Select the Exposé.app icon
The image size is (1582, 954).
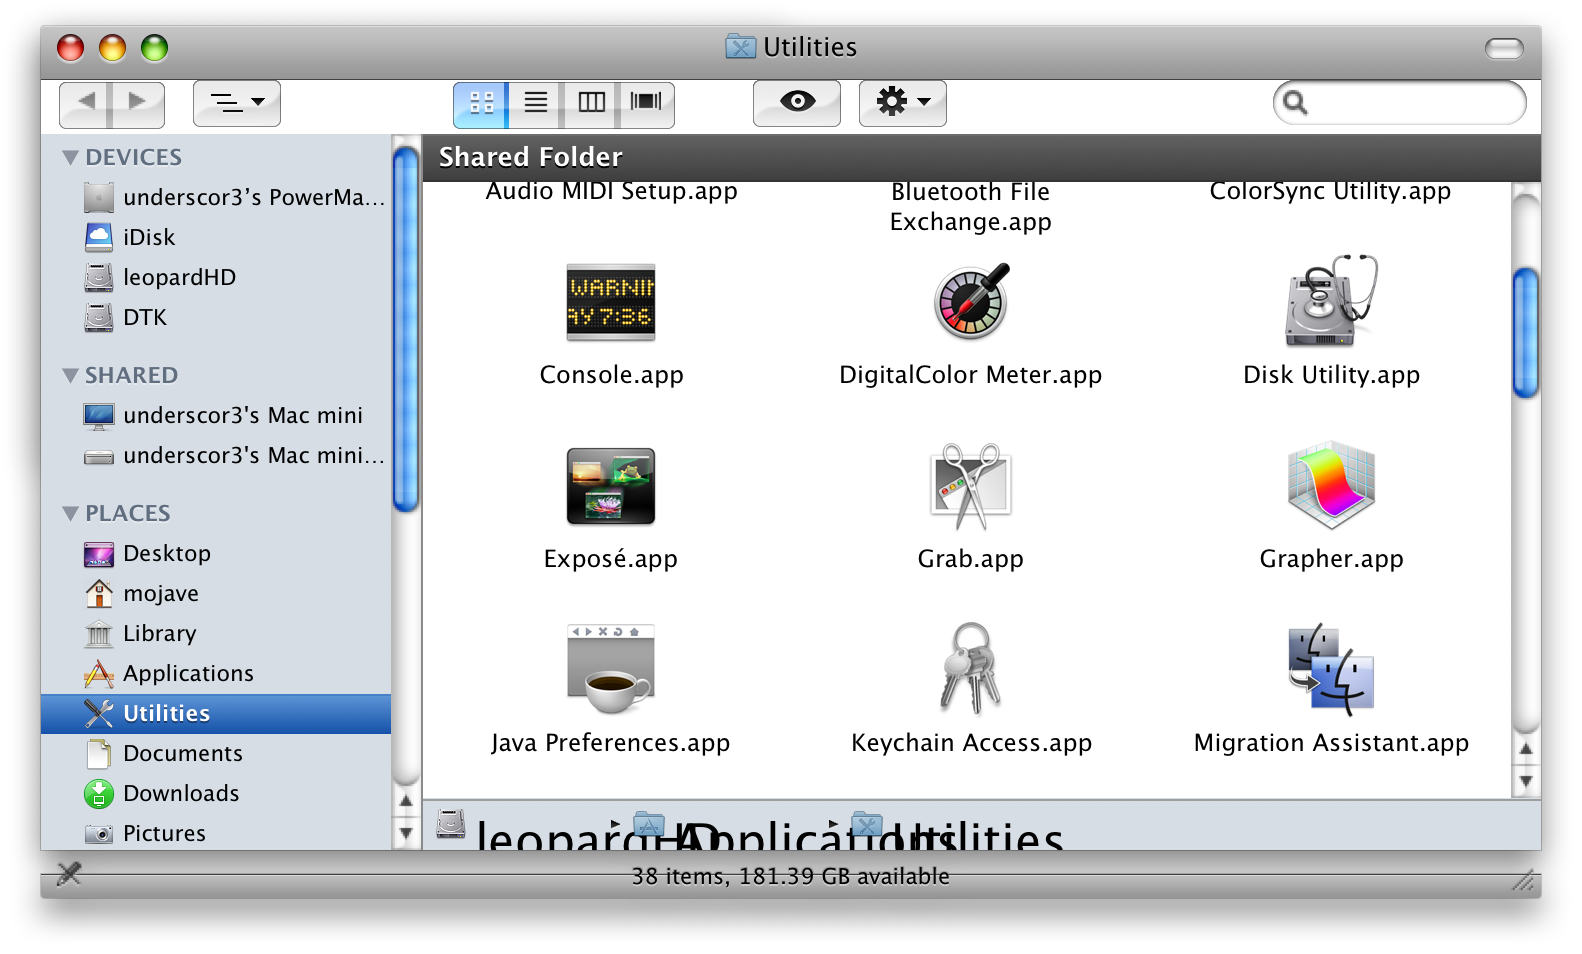611,486
